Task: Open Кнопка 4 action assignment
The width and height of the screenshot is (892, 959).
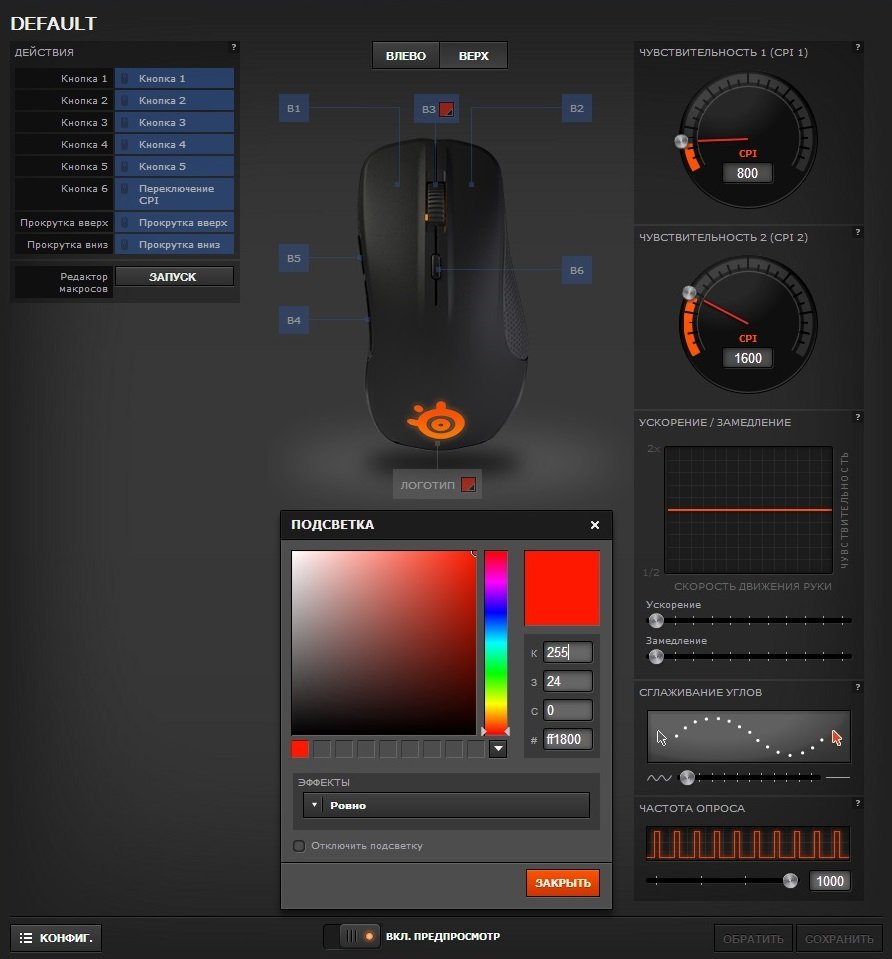Action: [174, 144]
